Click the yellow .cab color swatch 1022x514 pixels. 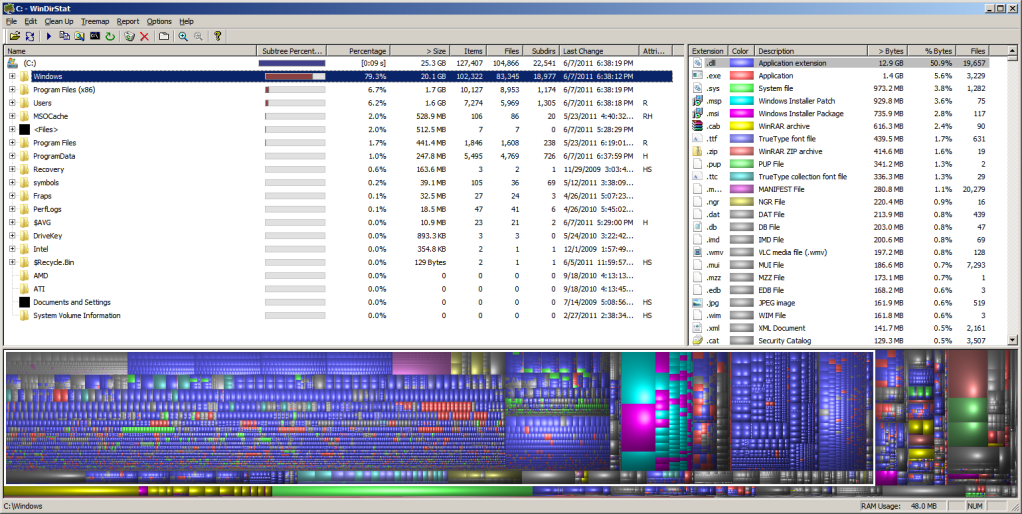point(741,126)
